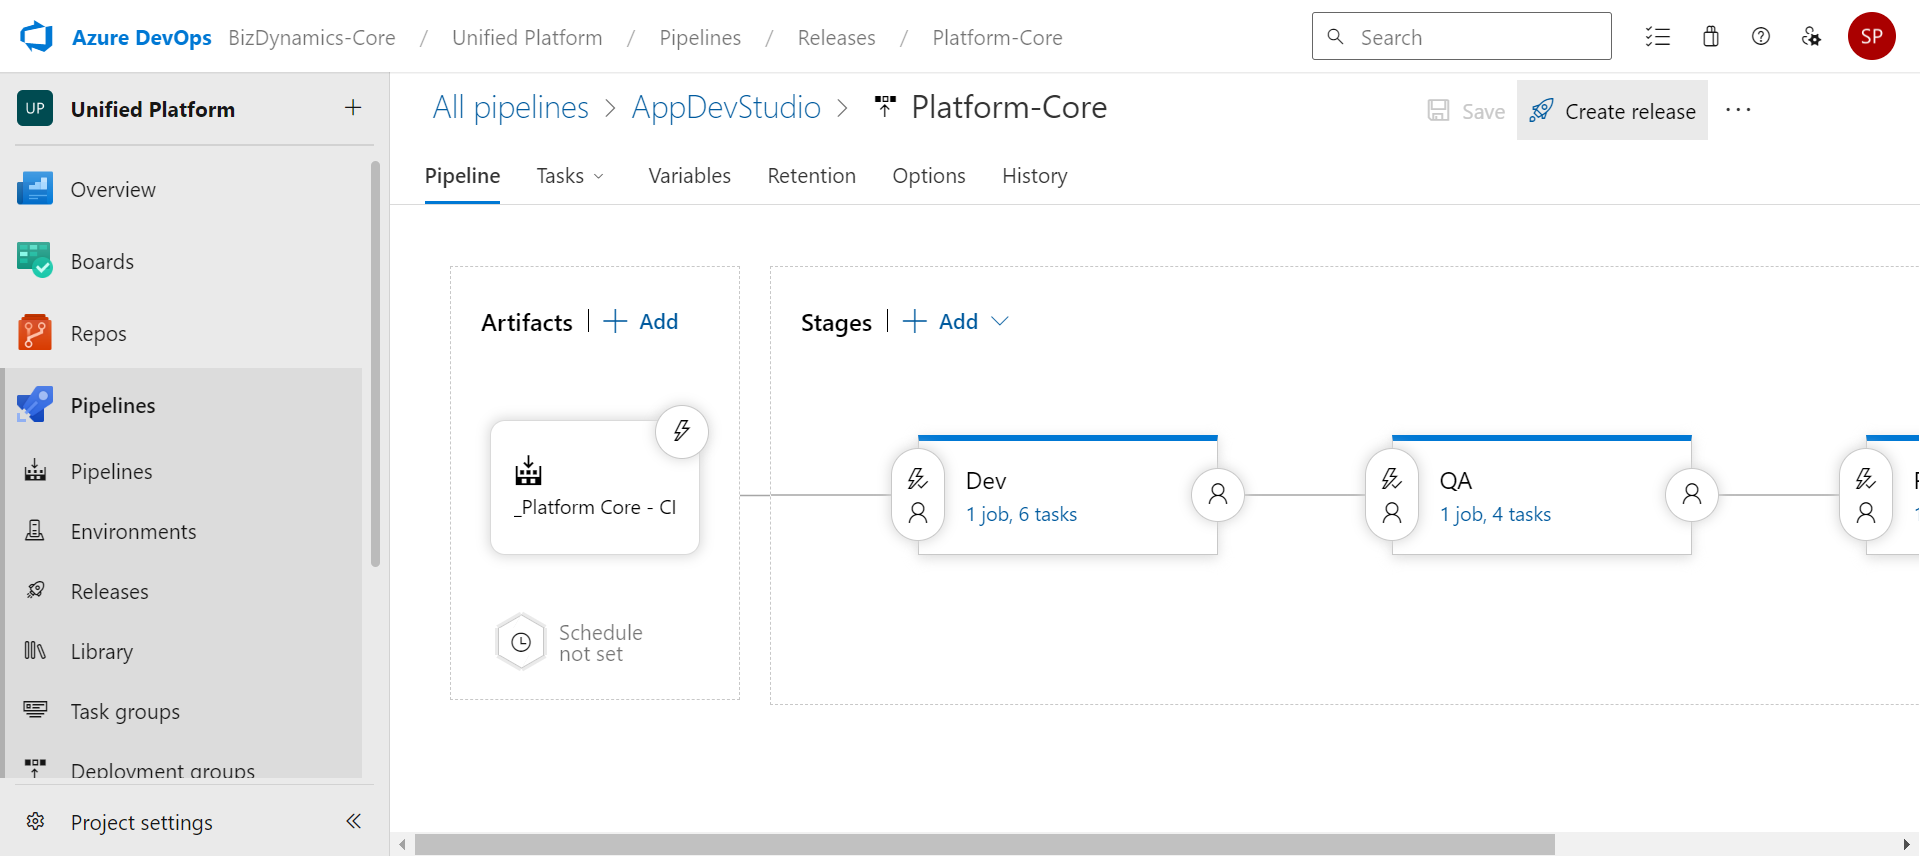Click the horizontal scrollbar thumb
Viewport: 1920px width, 856px height.
point(985,844)
